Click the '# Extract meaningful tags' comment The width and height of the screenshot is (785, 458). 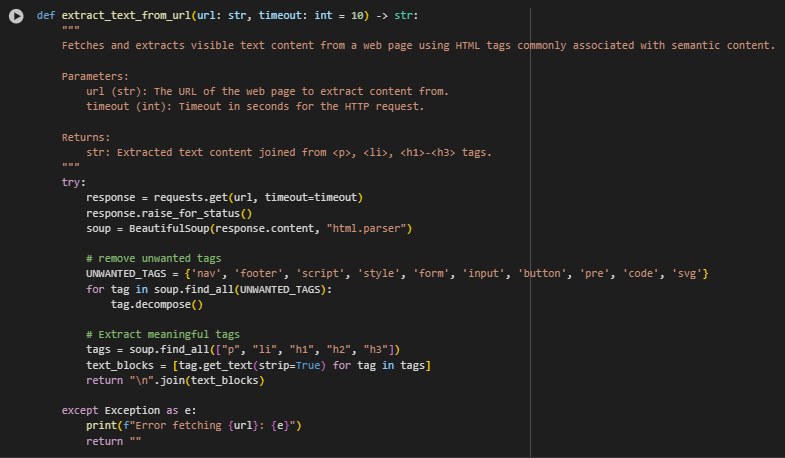(163, 334)
